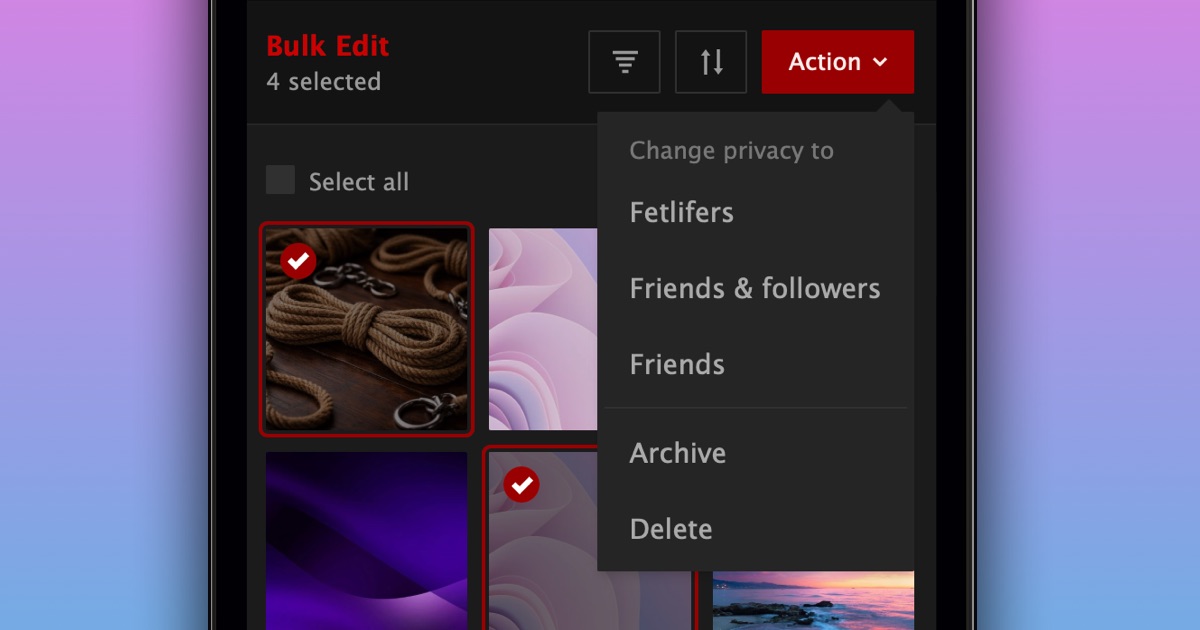The width and height of the screenshot is (1200, 630).
Task: Select the sunset seascape thumbnail
Action: [x=813, y=600]
